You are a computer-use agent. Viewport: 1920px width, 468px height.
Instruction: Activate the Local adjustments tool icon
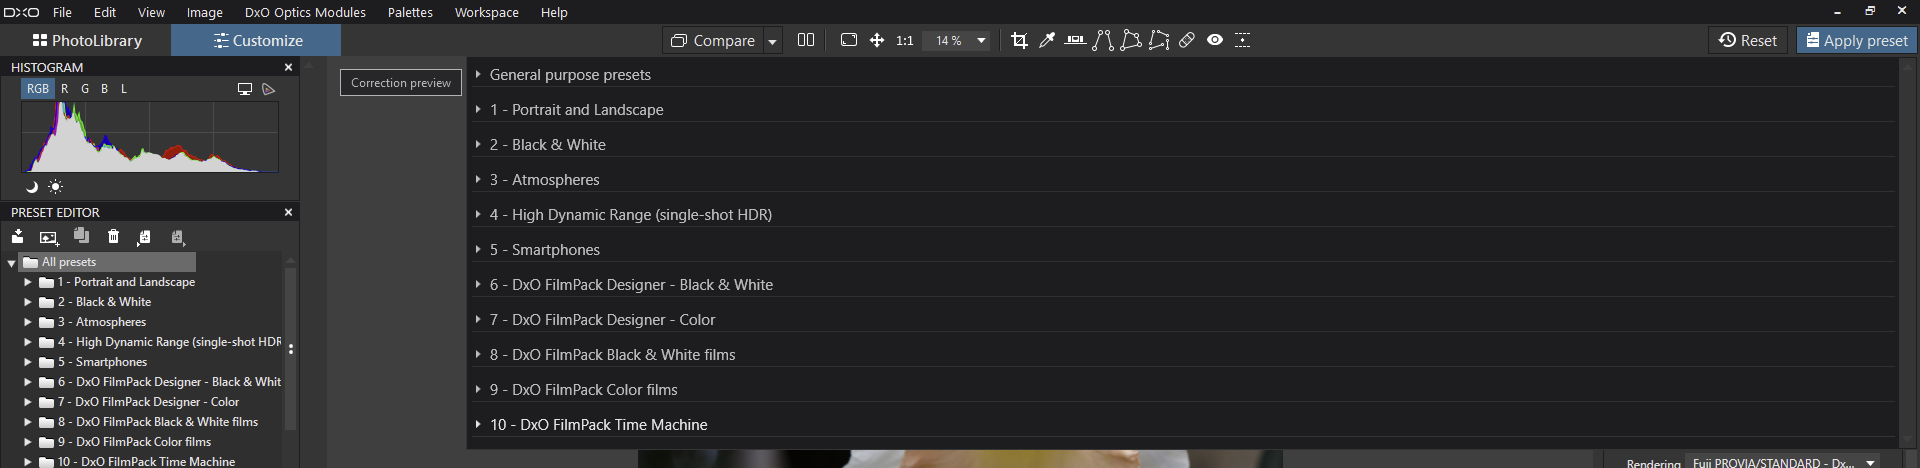[x=1243, y=40]
